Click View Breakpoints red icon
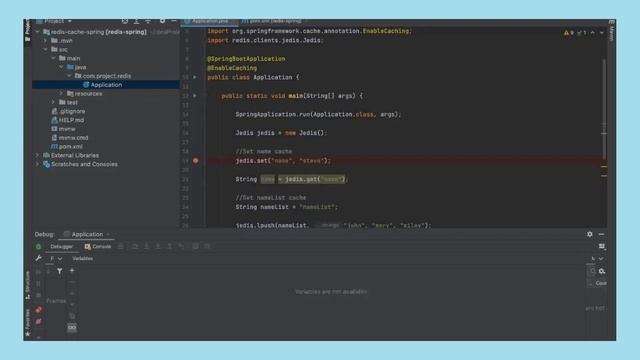Viewport: 640px width, 360px height. click(x=38, y=310)
